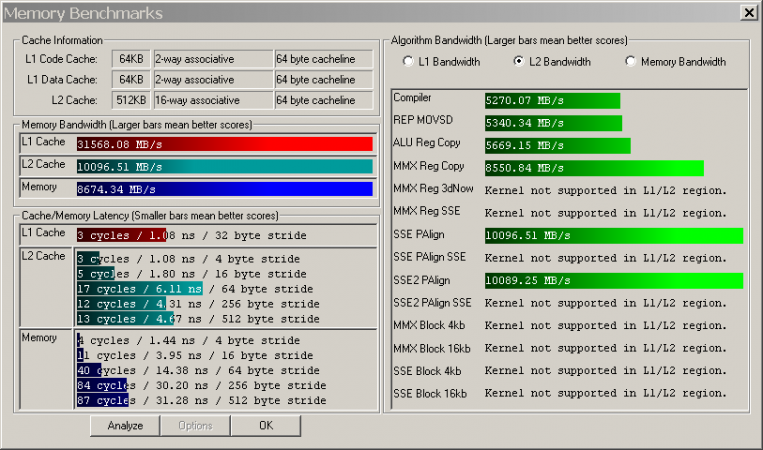Click L1 Code Cache 2-way associative field

[x=213, y=59]
